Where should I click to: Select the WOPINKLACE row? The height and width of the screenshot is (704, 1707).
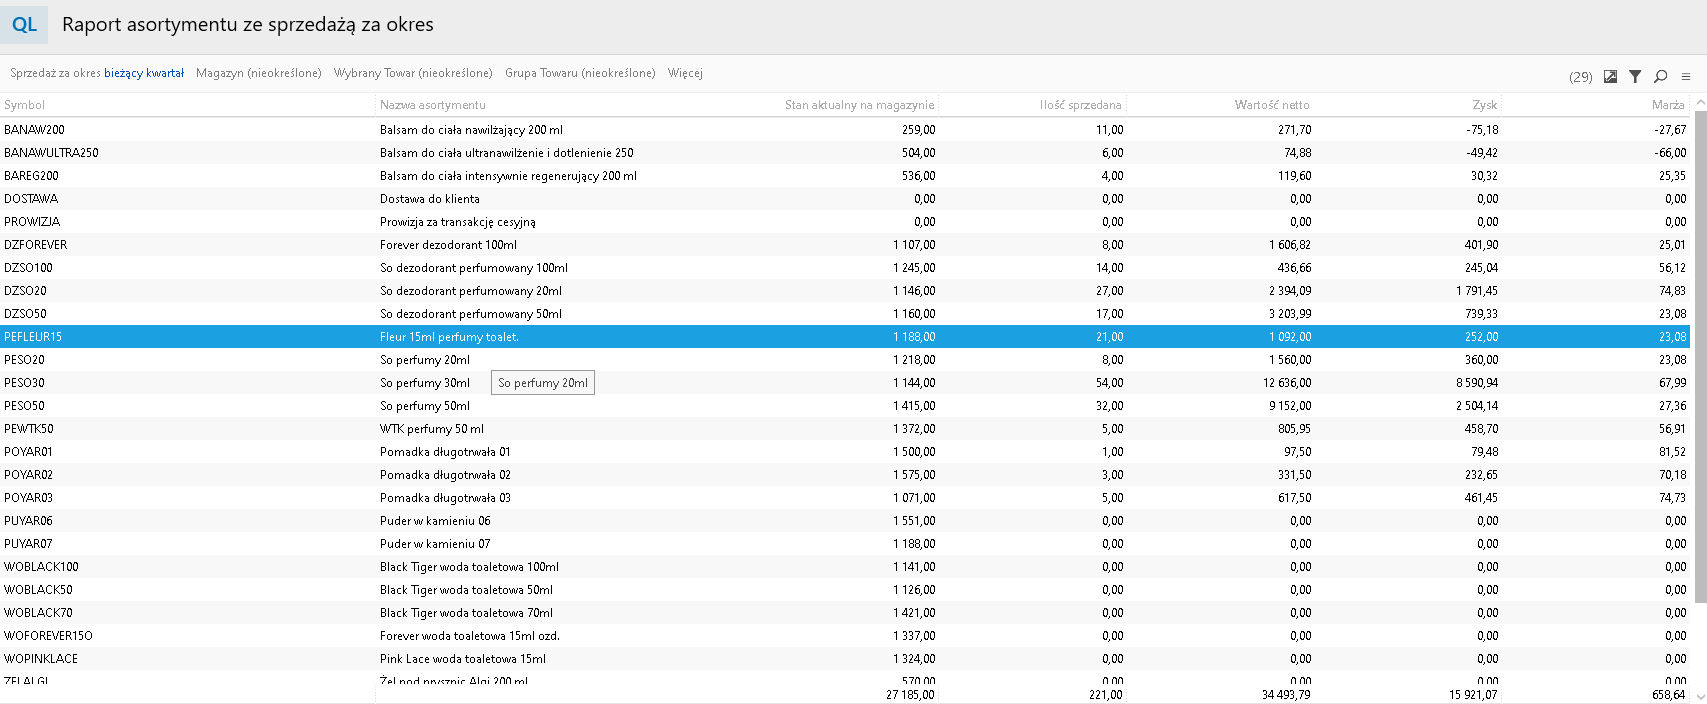pos(41,659)
